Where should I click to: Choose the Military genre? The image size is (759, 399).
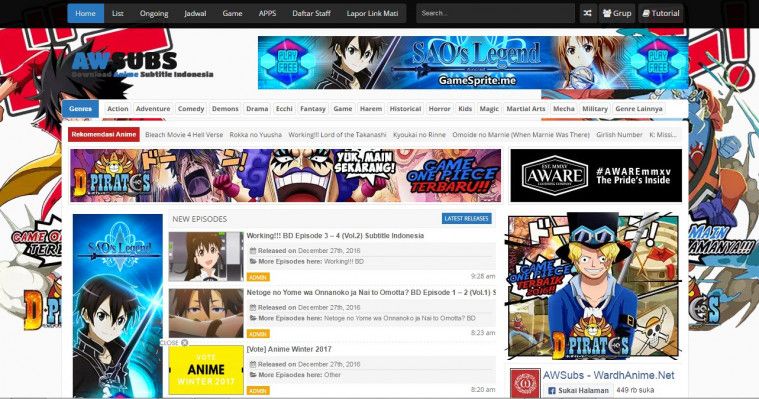tap(595, 109)
